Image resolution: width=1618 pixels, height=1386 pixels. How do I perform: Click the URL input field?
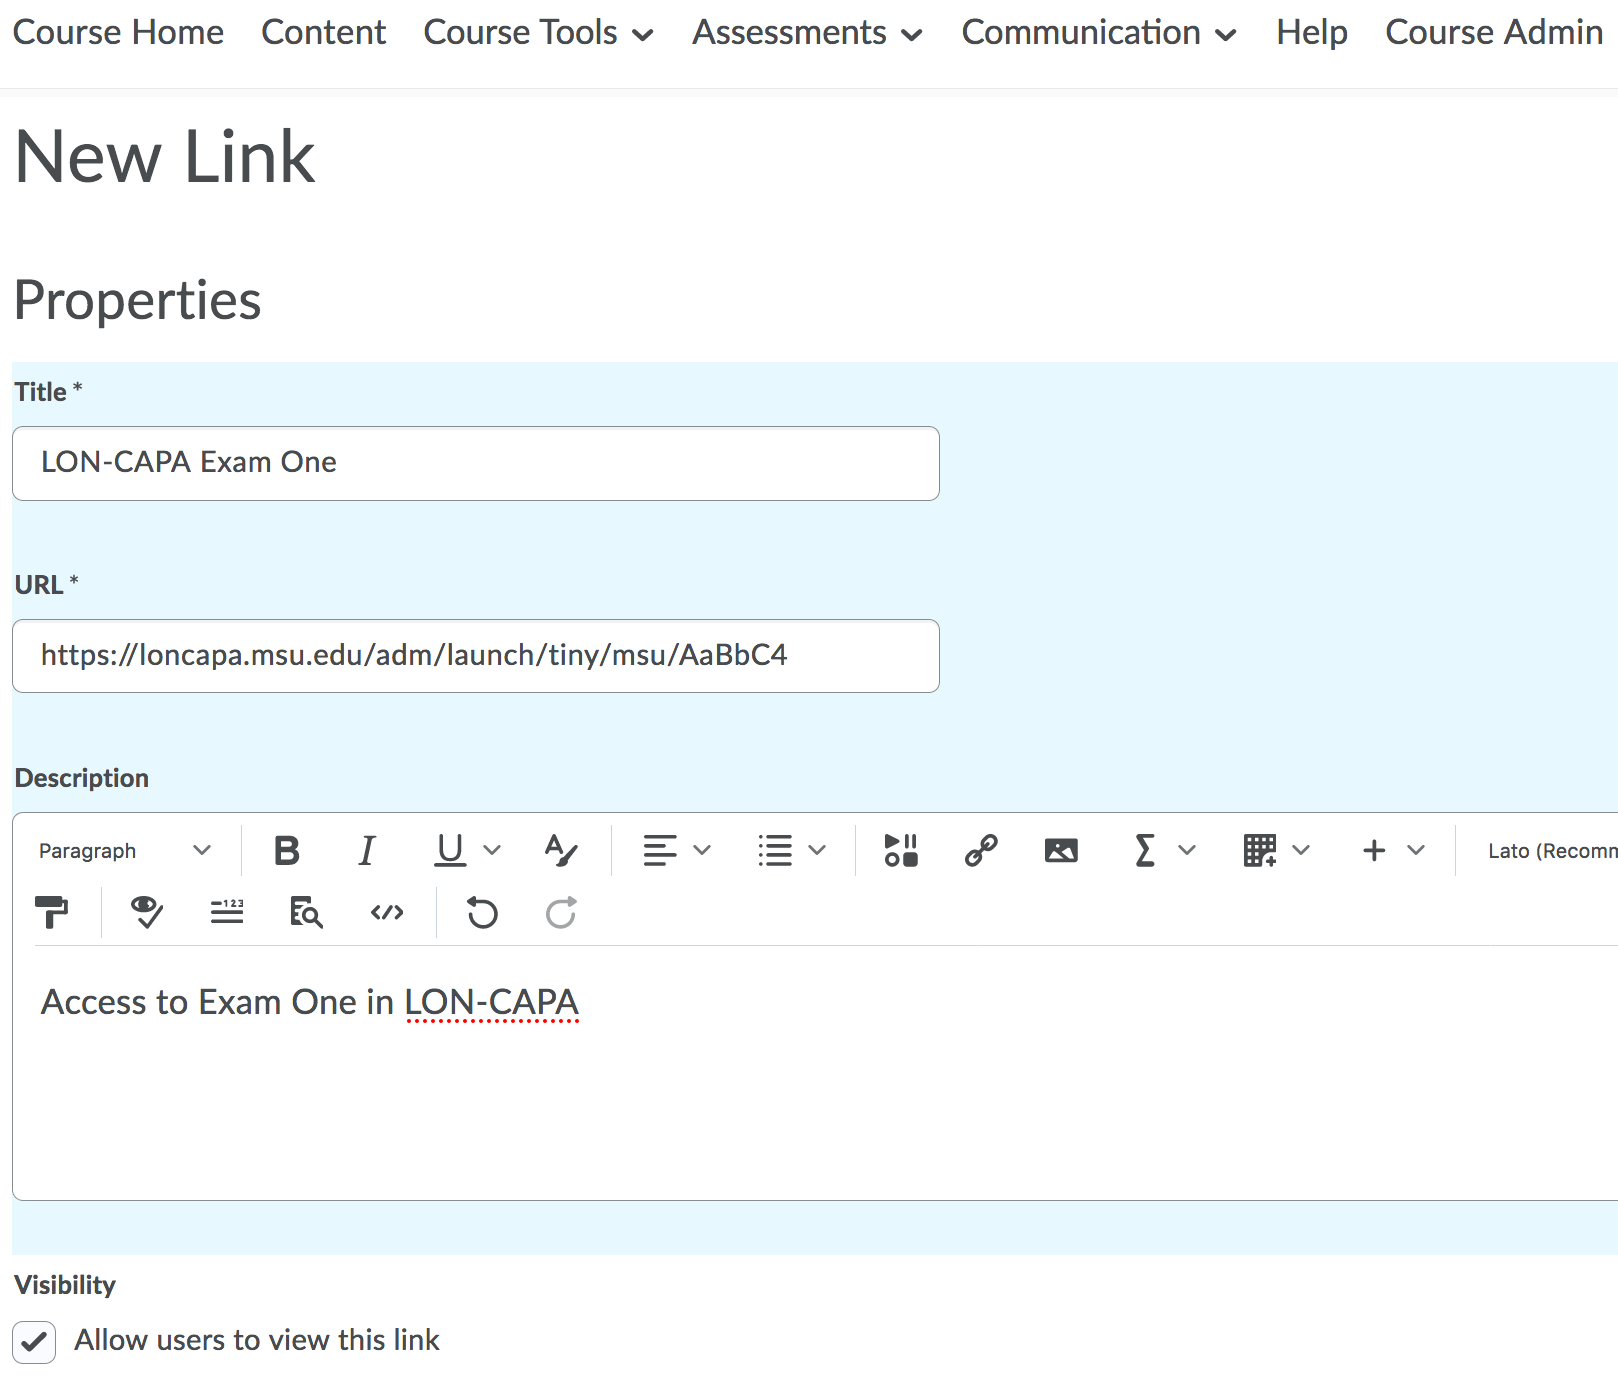tap(476, 656)
